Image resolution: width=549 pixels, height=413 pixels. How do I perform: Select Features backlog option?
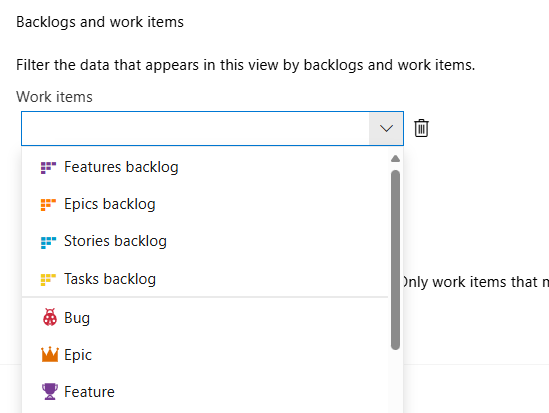pos(205,167)
